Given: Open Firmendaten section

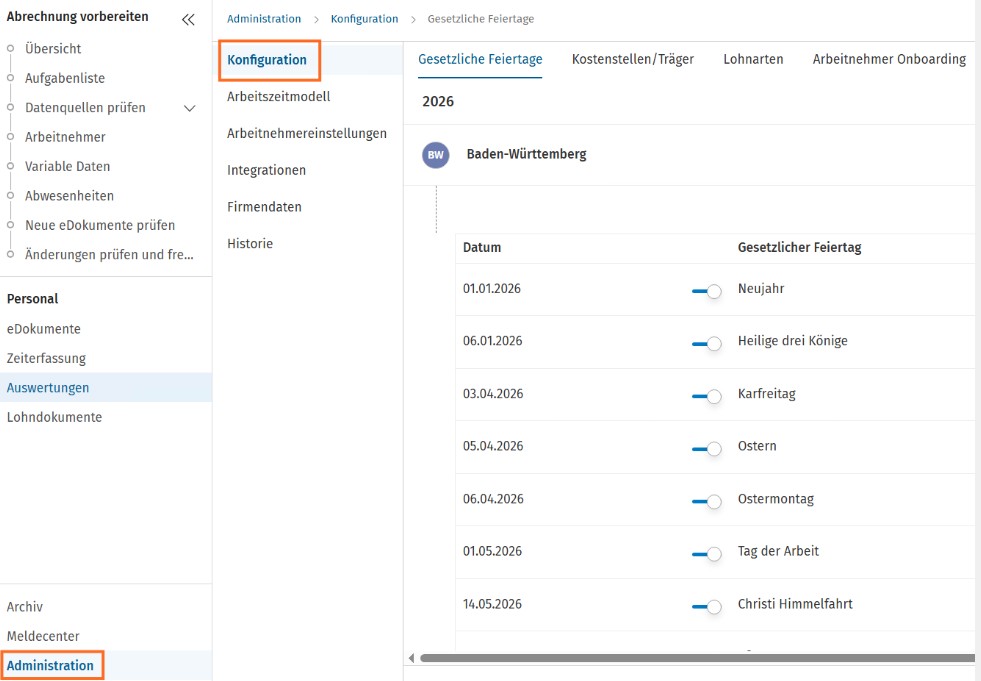Looking at the screenshot, I should [x=264, y=207].
